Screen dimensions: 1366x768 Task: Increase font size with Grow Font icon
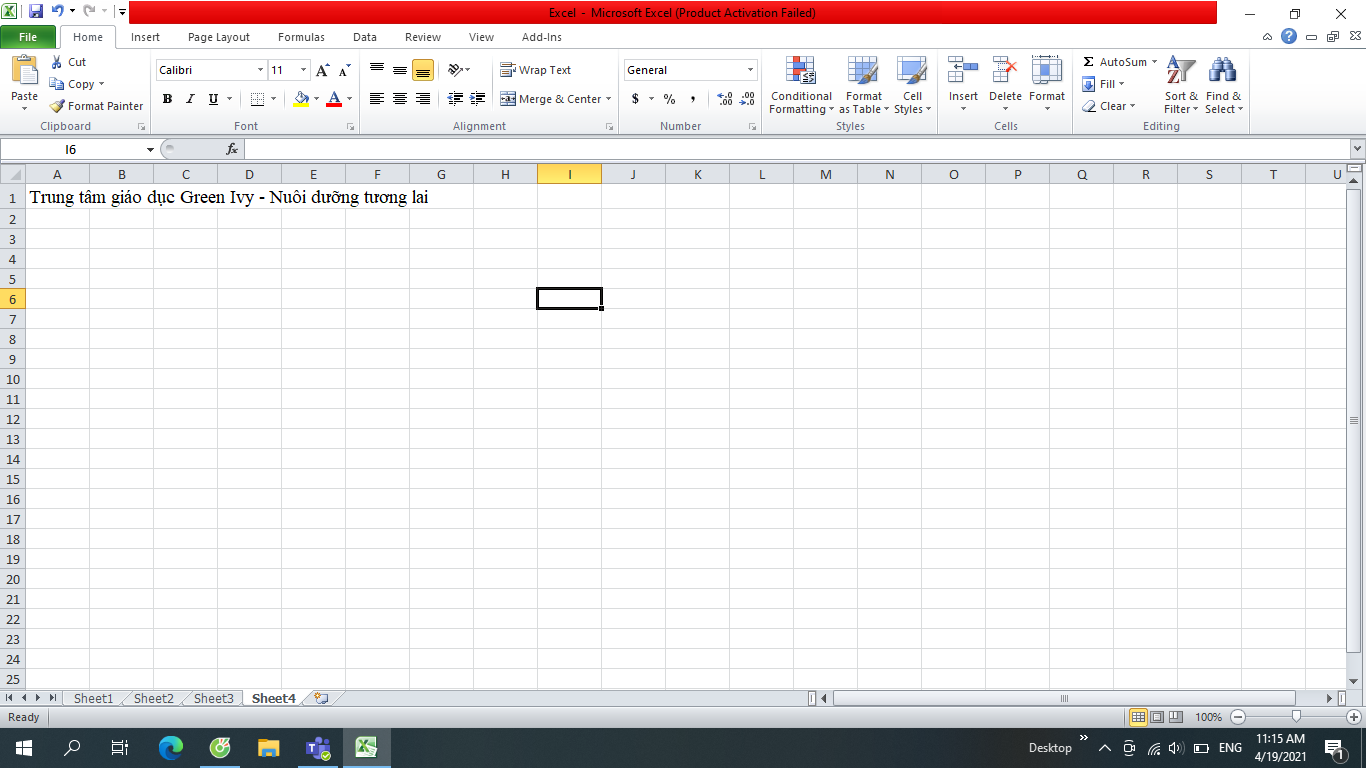(x=322, y=70)
